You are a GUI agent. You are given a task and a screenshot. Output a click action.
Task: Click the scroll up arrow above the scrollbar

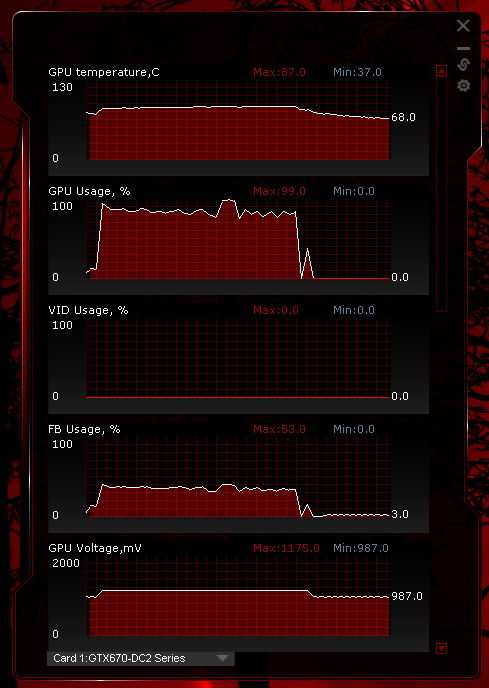(x=442, y=70)
